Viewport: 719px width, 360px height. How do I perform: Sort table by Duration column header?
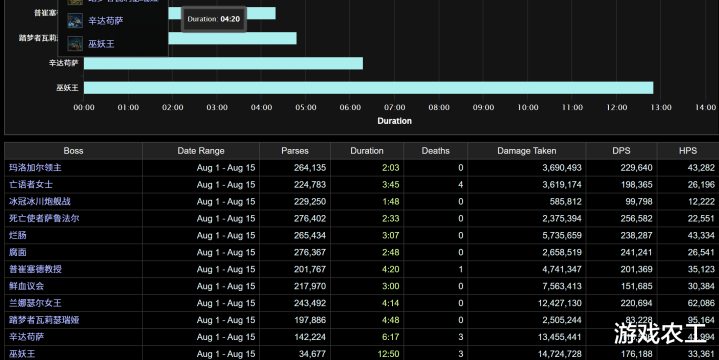(x=367, y=151)
